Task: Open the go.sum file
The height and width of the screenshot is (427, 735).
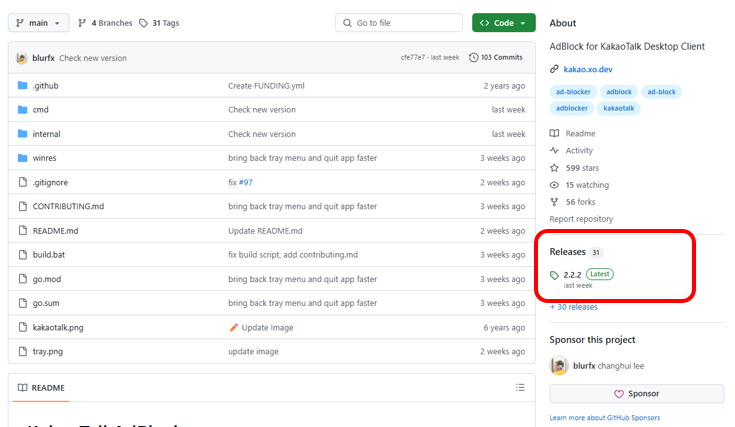Action: (x=46, y=303)
